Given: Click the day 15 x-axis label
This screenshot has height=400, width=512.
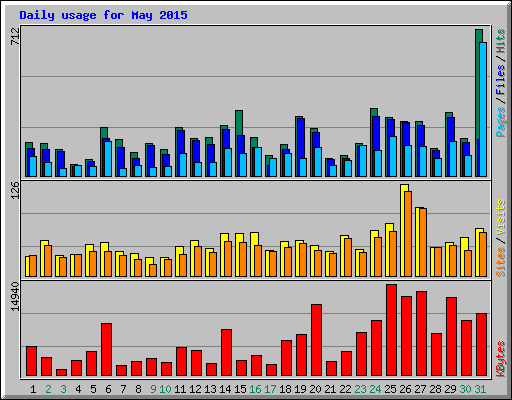Looking at the screenshot, I should click(x=240, y=389).
